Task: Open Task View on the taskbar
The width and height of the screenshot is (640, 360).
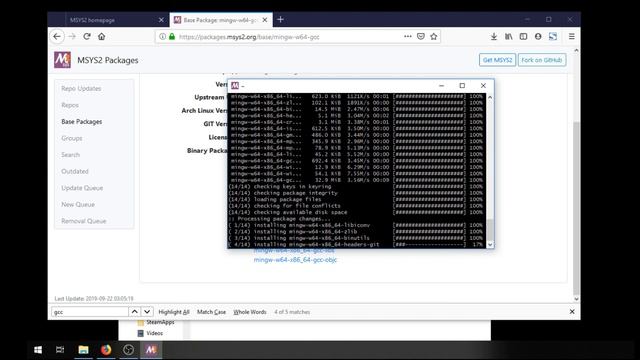Action: tap(60, 350)
